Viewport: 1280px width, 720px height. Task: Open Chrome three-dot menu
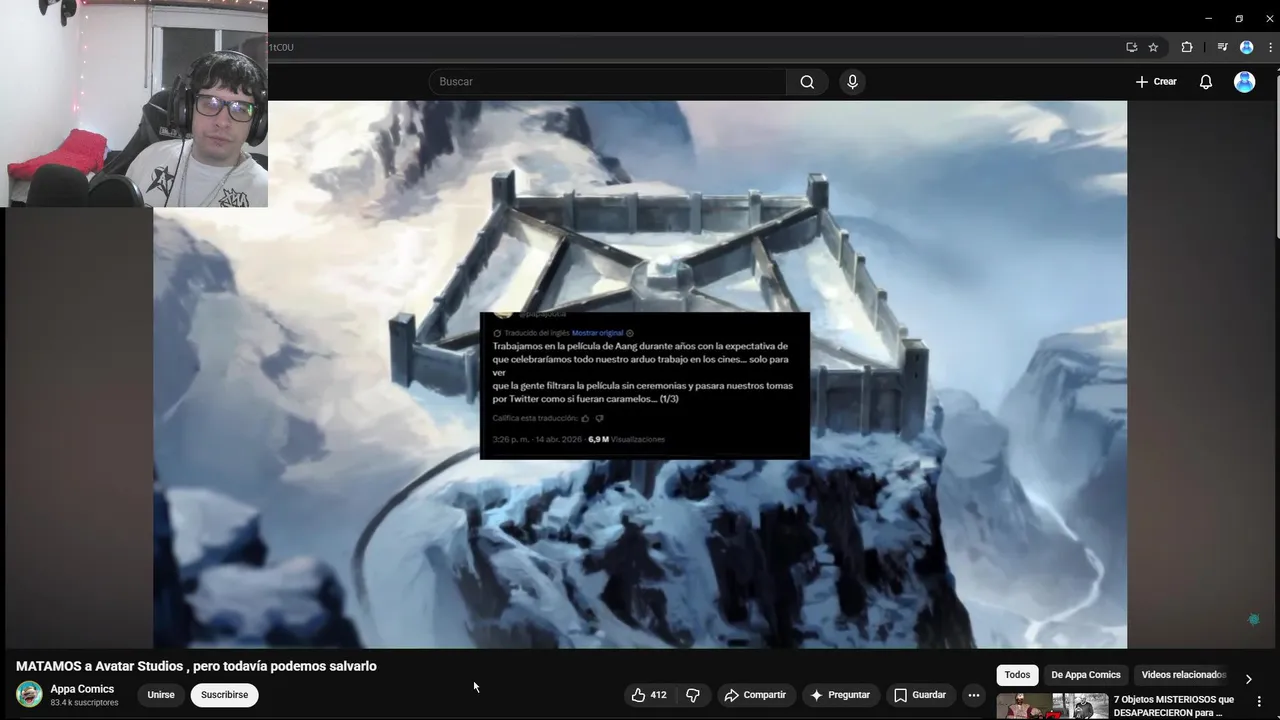coord(1270,47)
